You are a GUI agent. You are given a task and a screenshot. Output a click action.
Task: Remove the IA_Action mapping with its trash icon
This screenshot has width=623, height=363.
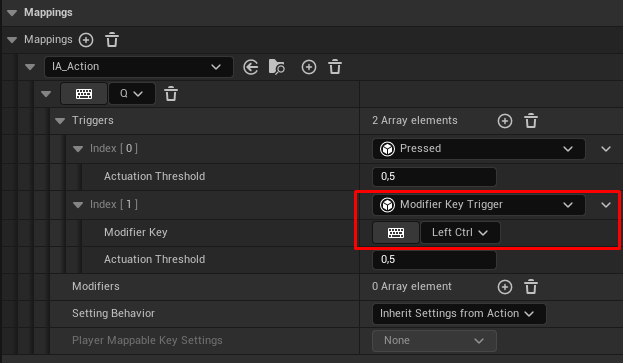[x=335, y=67]
